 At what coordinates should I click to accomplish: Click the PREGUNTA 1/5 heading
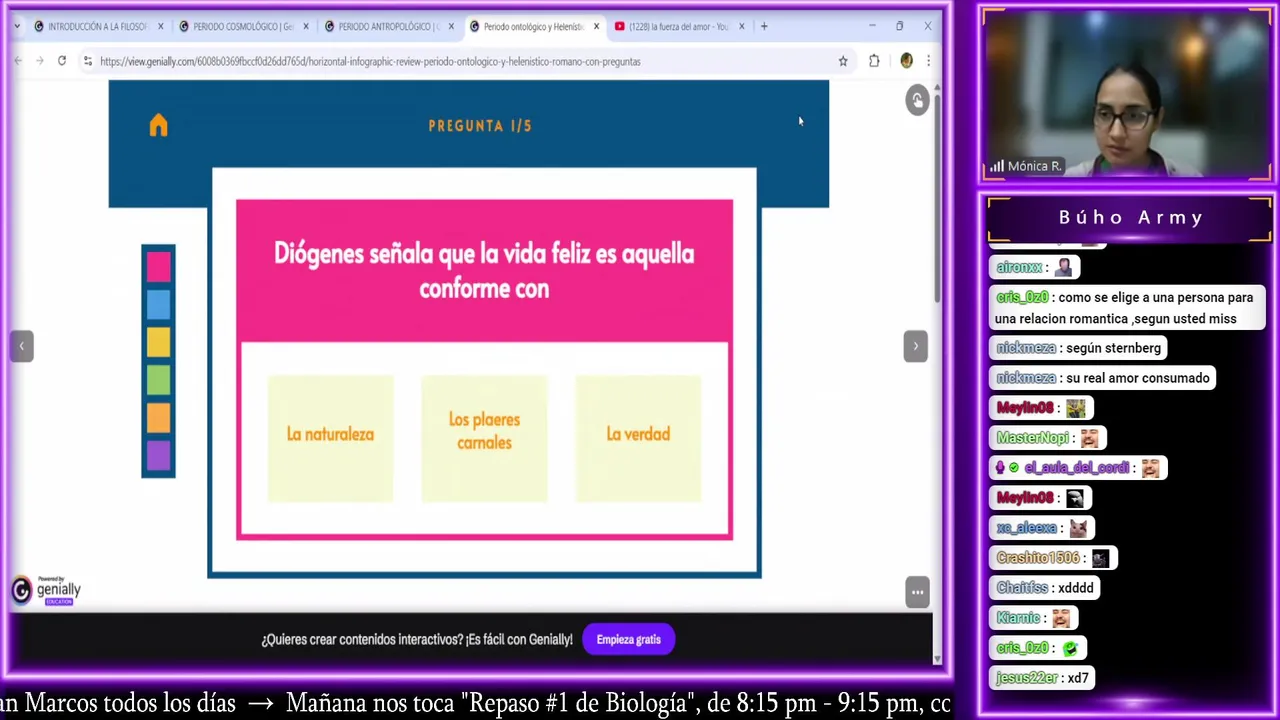480,126
